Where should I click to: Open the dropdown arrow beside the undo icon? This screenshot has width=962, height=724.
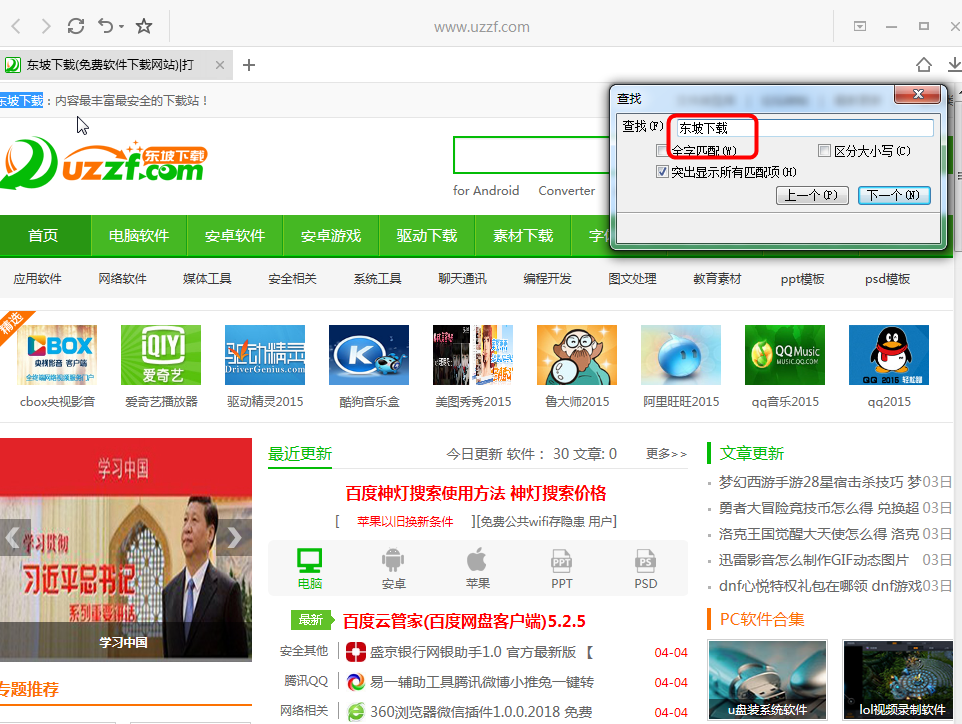[x=121, y=26]
